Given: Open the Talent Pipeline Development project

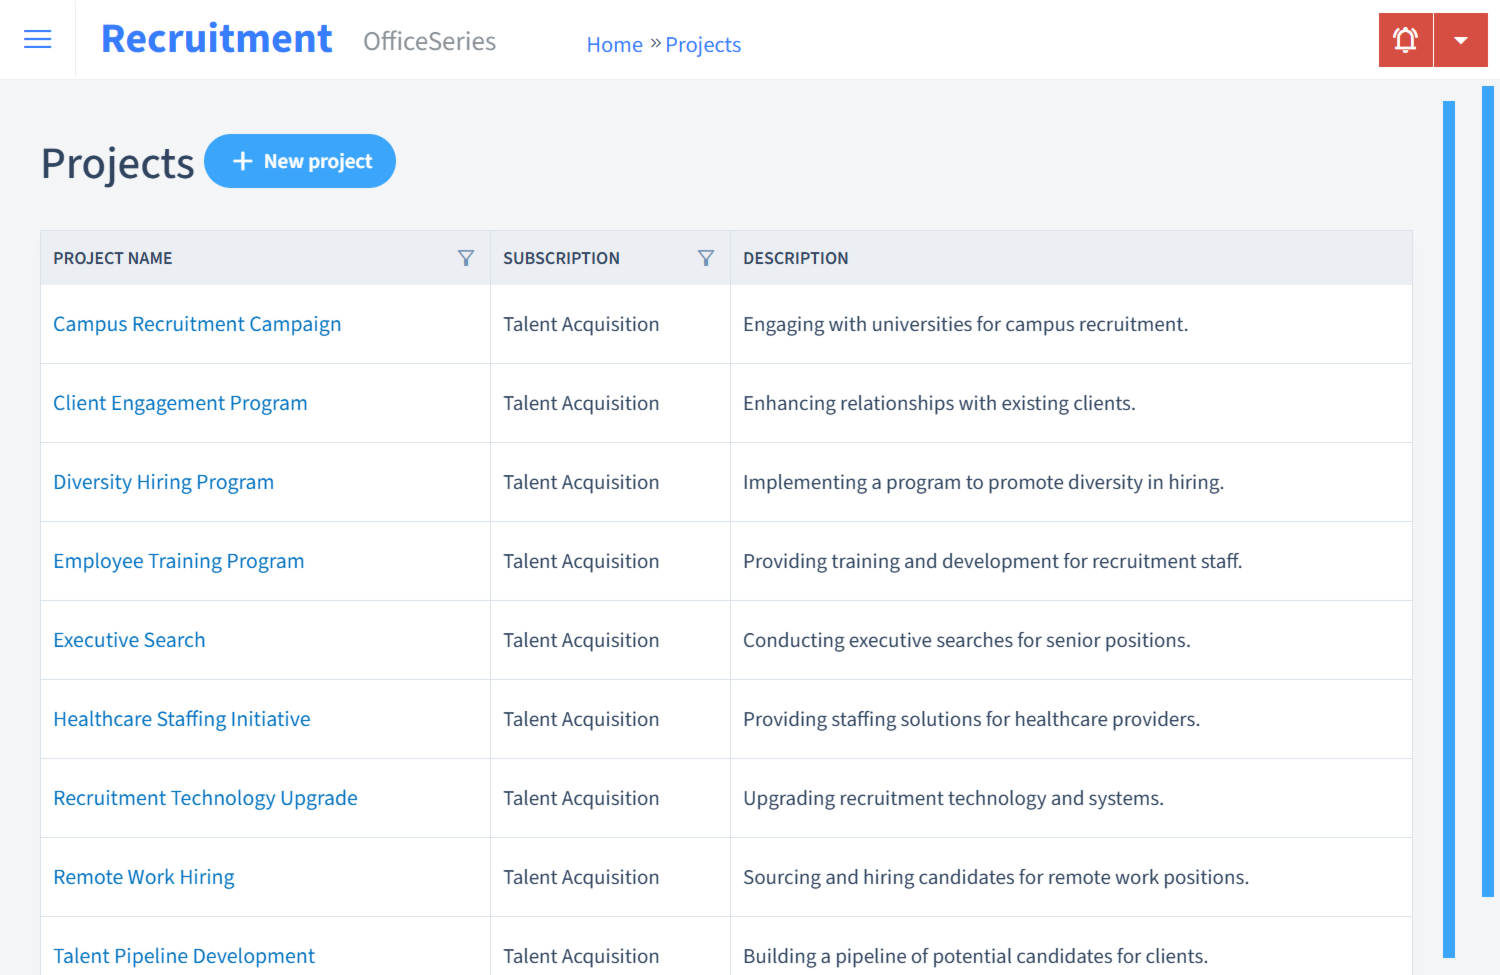Looking at the screenshot, I should click(x=184, y=956).
